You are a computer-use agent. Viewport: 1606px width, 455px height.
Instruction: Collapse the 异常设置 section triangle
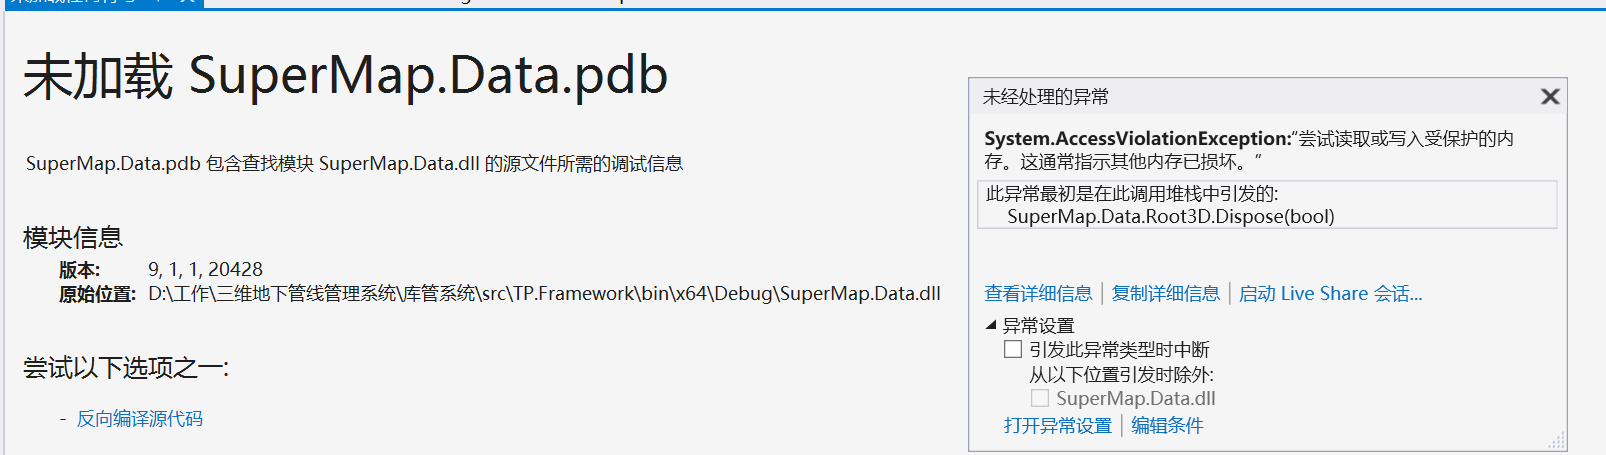pos(991,325)
